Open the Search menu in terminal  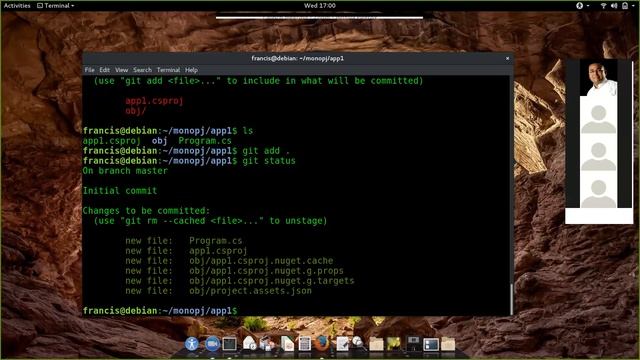142,70
